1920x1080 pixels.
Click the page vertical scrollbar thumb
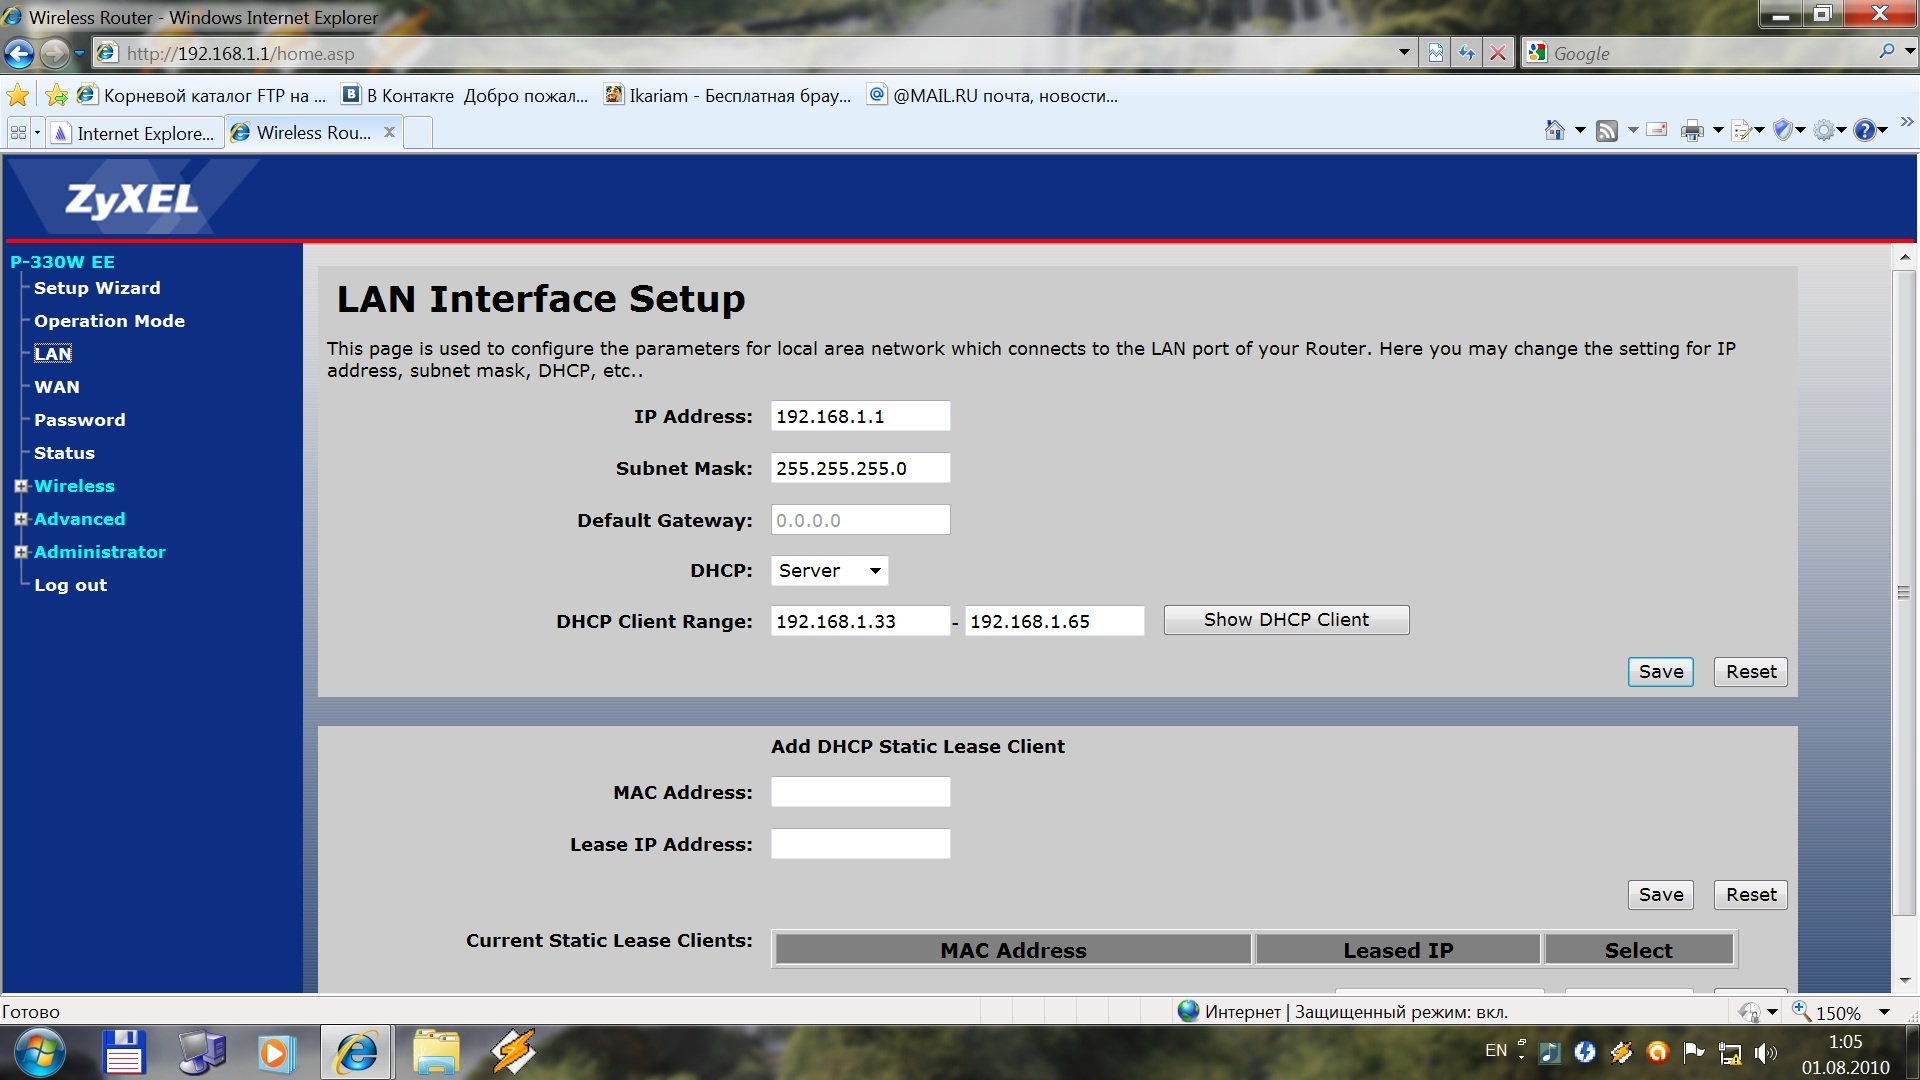tap(1904, 592)
